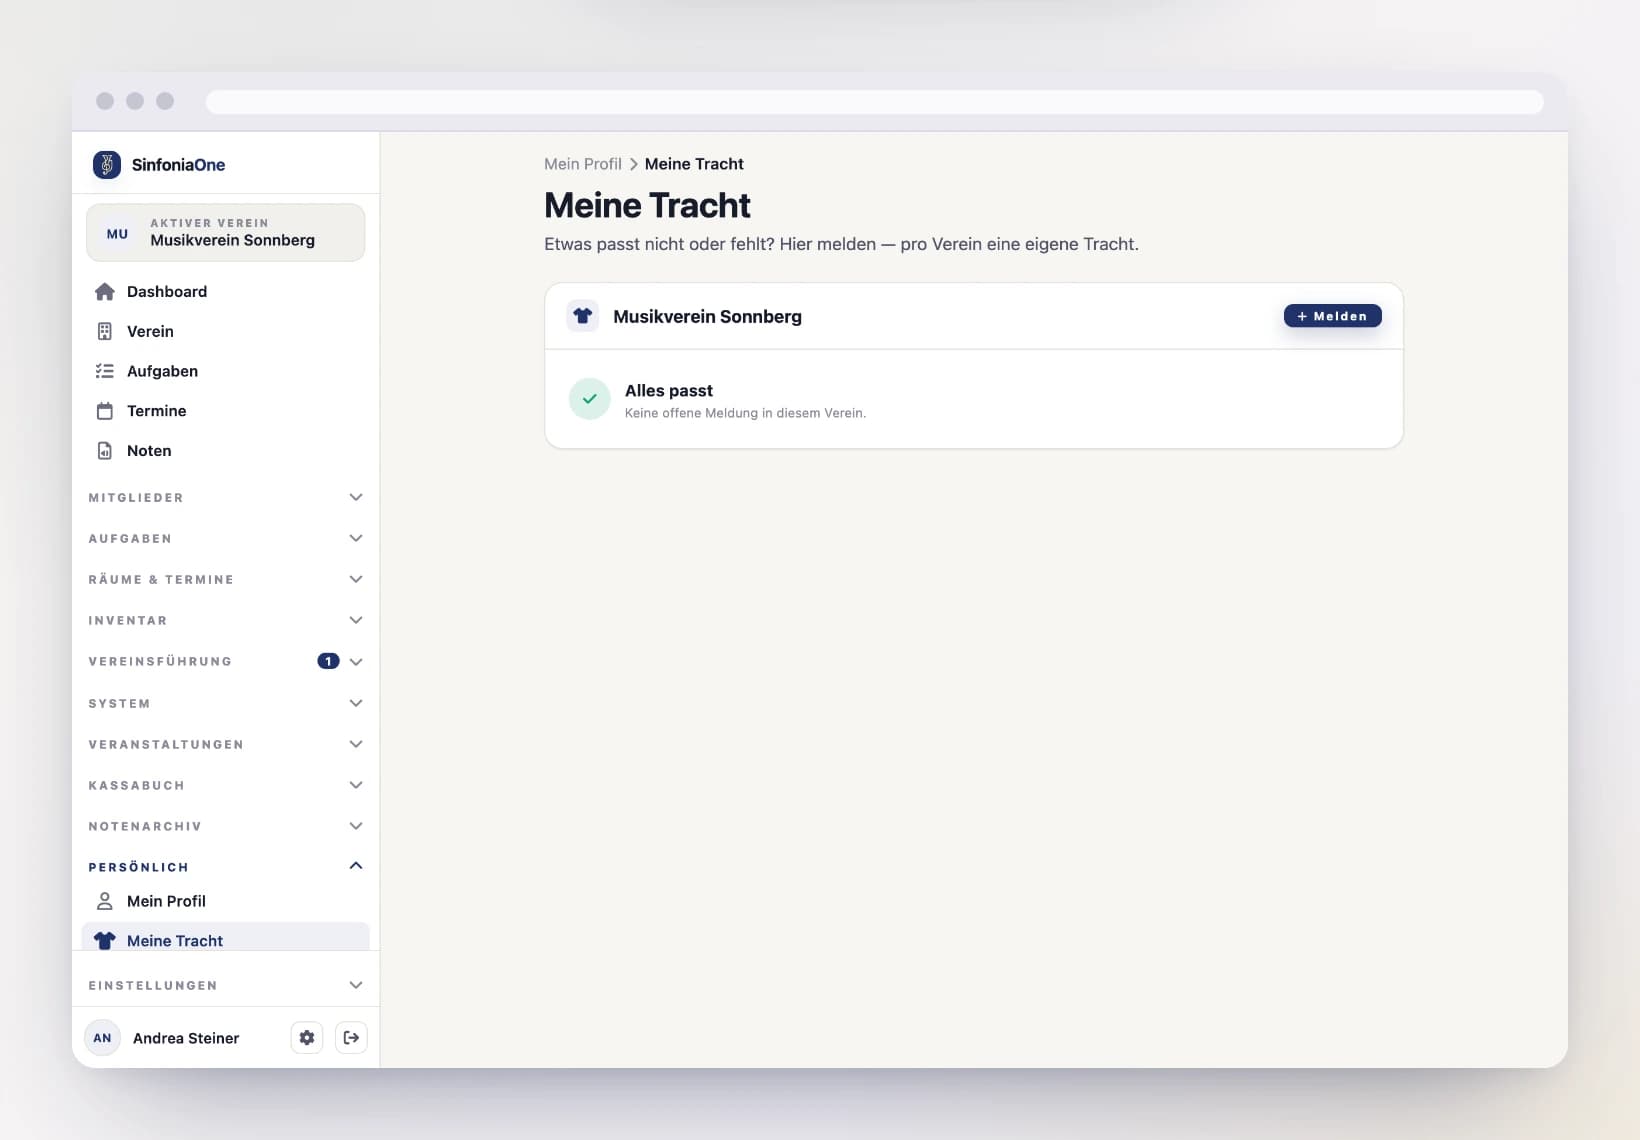Open the active Verein switcher Musikverein Sonnberg

pyautogui.click(x=226, y=233)
